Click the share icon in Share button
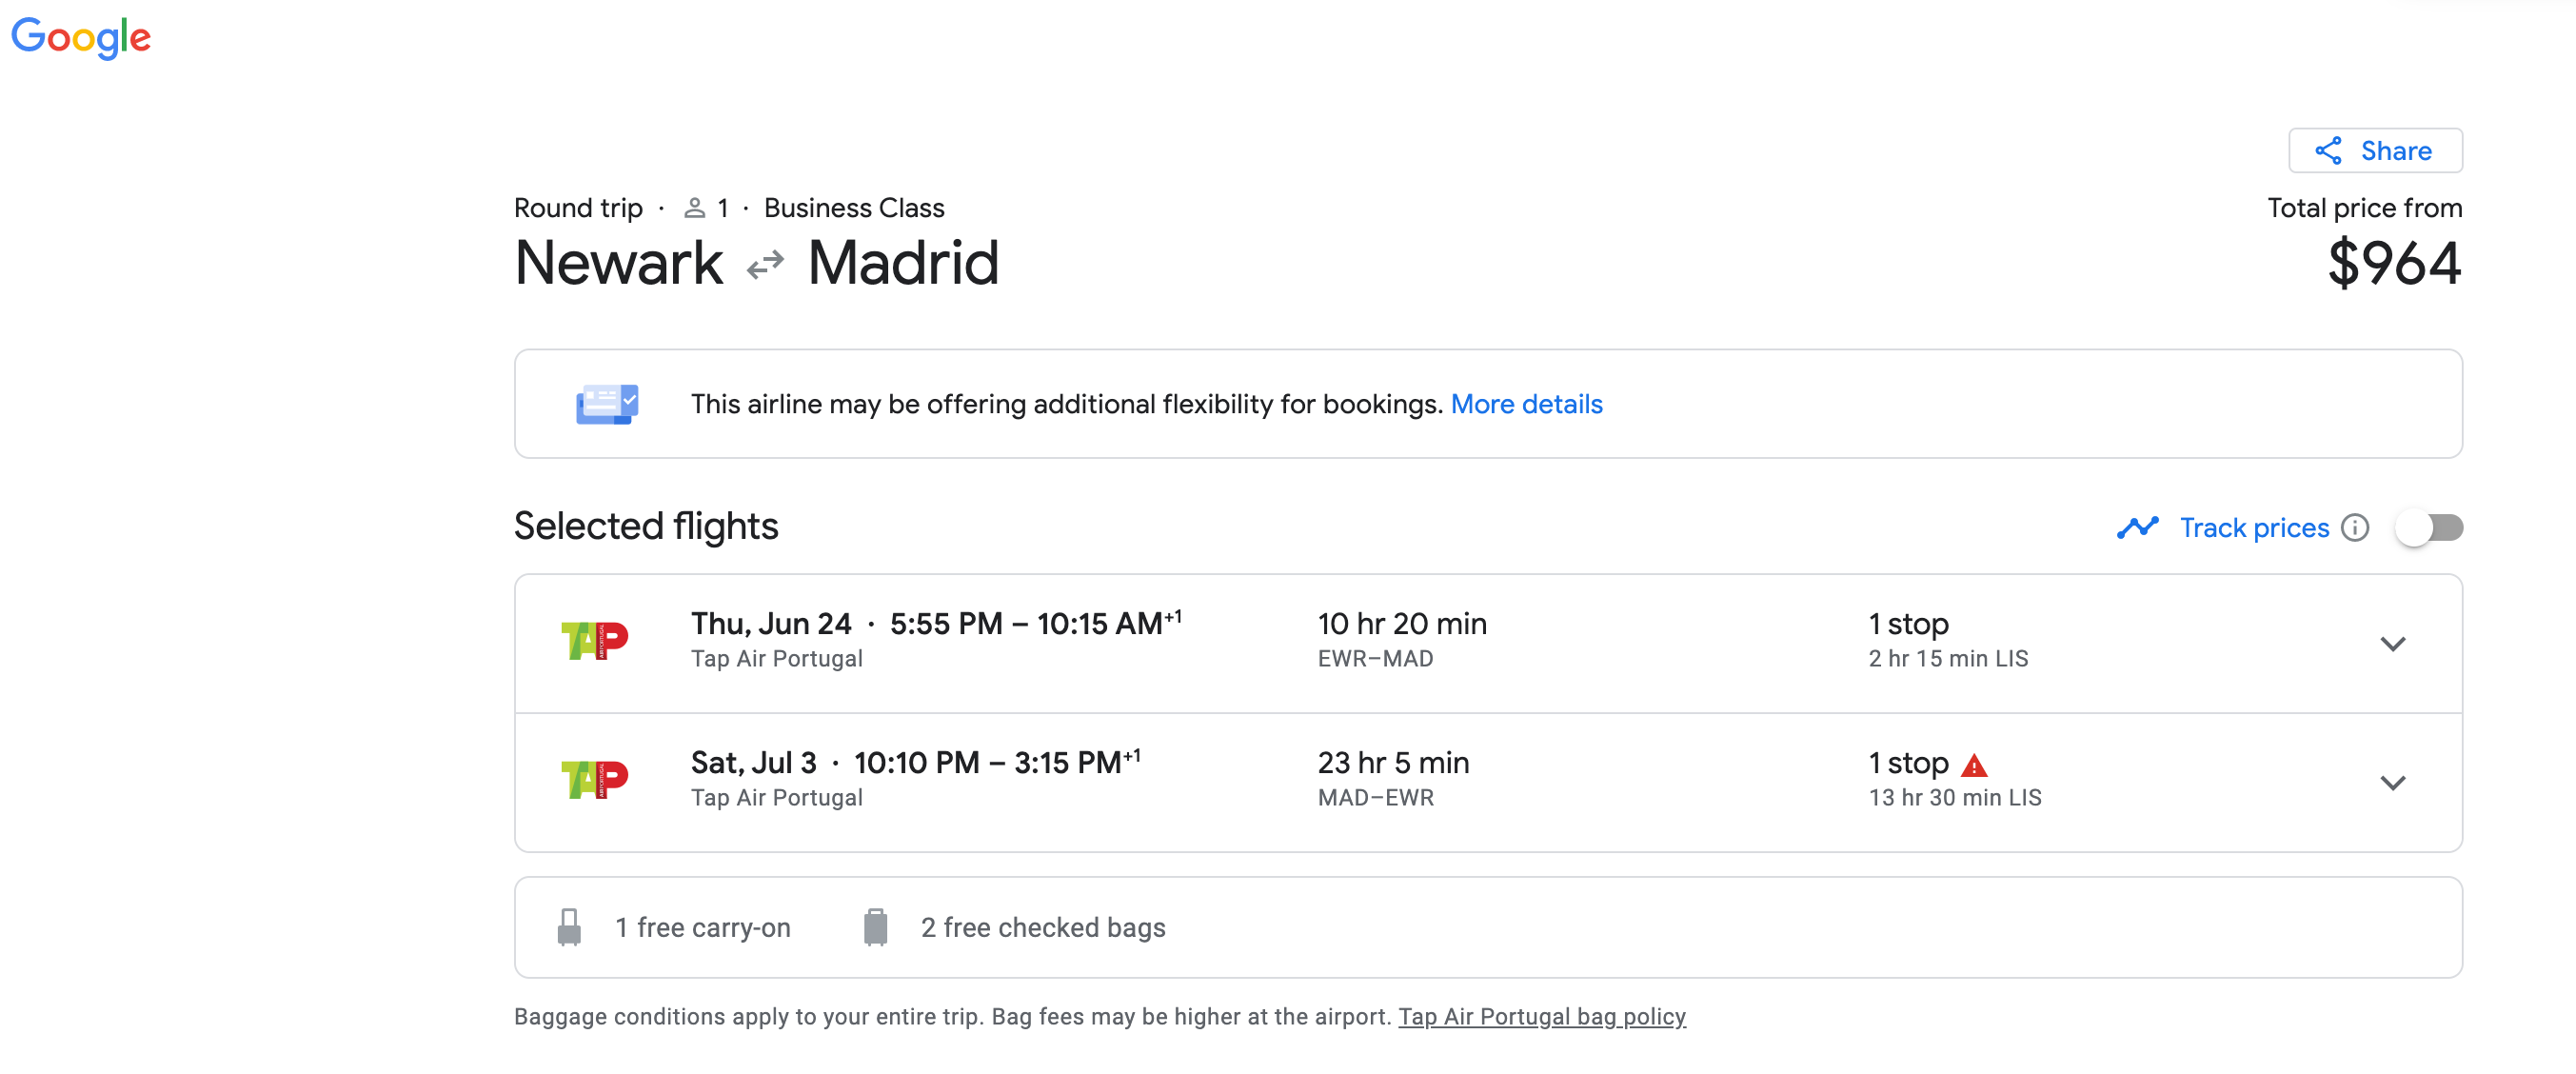This screenshot has height=1074, width=2576. click(2328, 151)
